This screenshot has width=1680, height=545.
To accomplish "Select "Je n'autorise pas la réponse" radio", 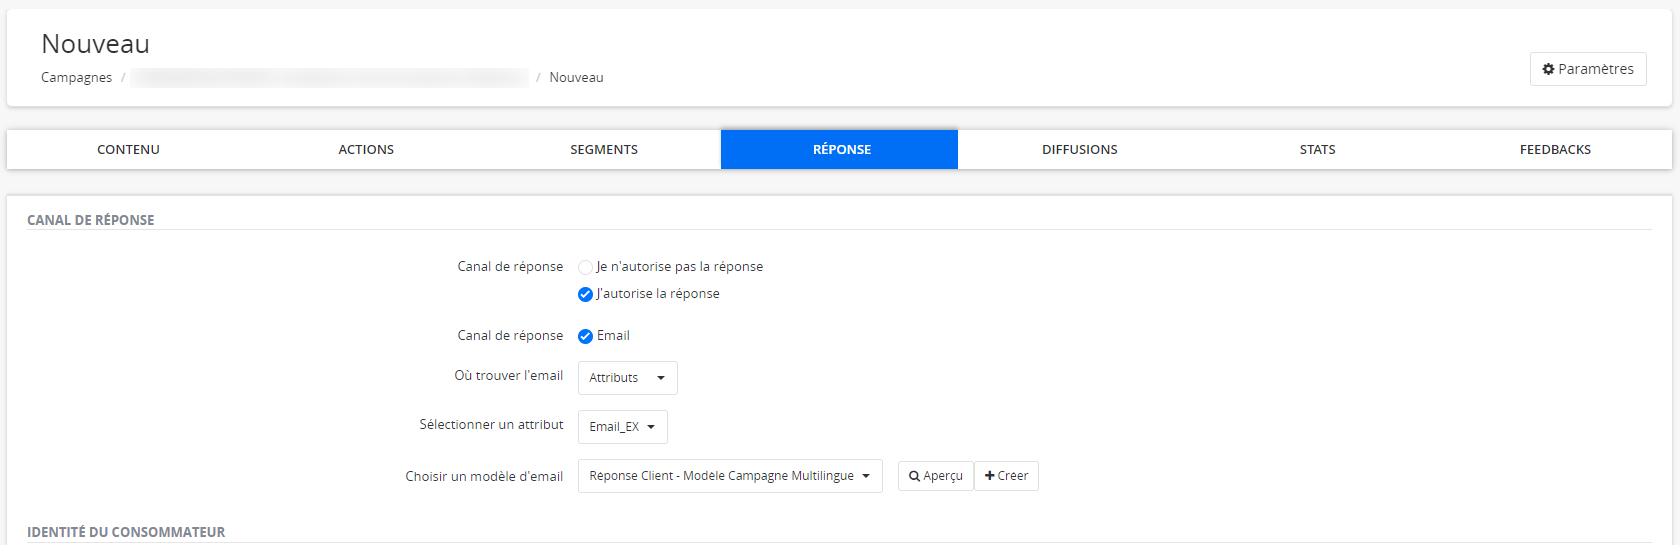I will pos(586,267).
